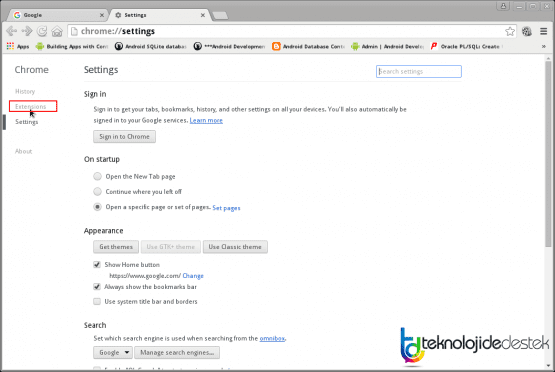Switch to the Settings tab
The width and height of the screenshot is (555, 372).
[159, 15]
